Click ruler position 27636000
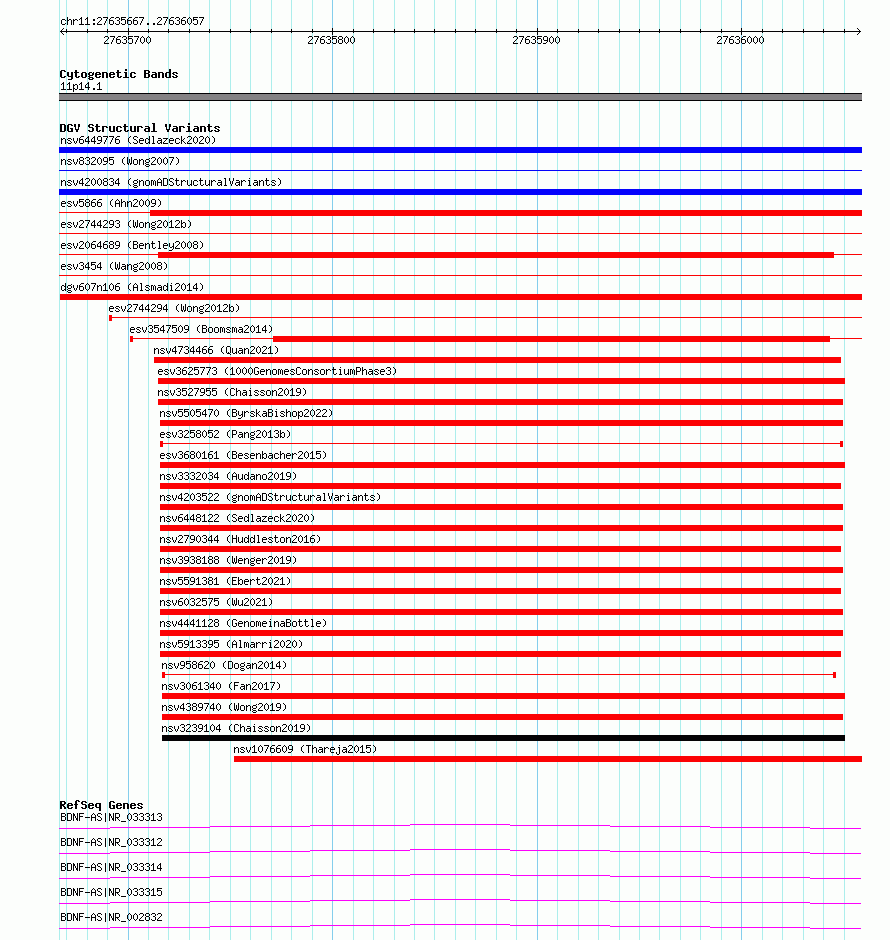The height and width of the screenshot is (940, 890). pyautogui.click(x=740, y=40)
